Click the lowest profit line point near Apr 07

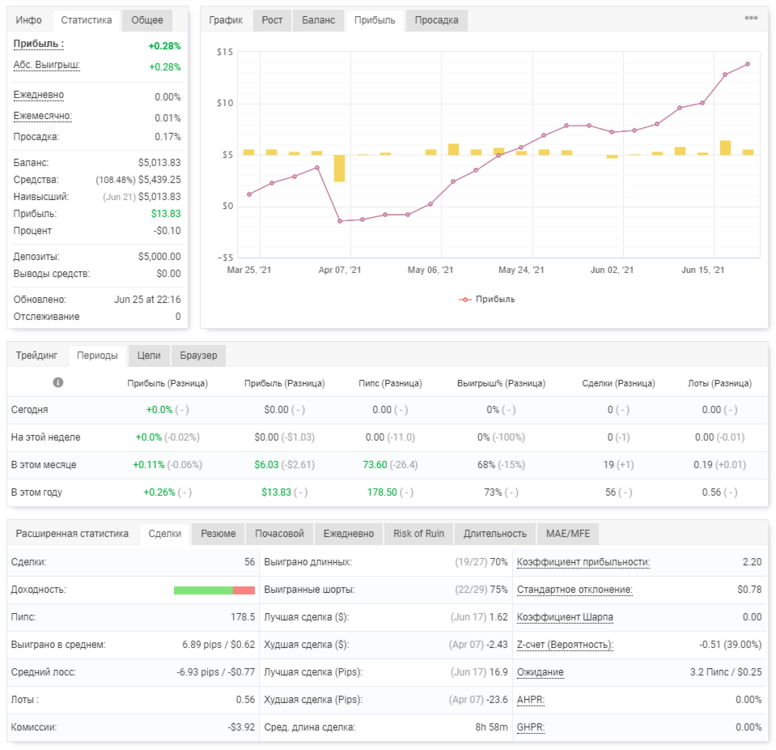[340, 221]
